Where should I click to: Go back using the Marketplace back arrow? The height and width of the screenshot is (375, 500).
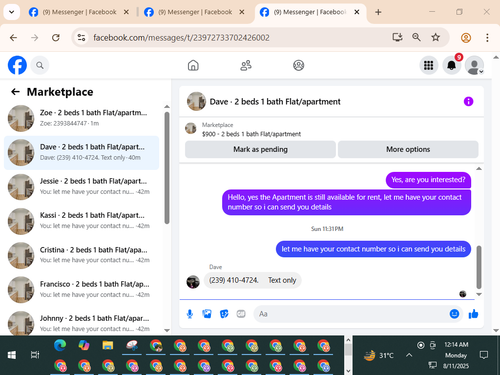(x=15, y=92)
